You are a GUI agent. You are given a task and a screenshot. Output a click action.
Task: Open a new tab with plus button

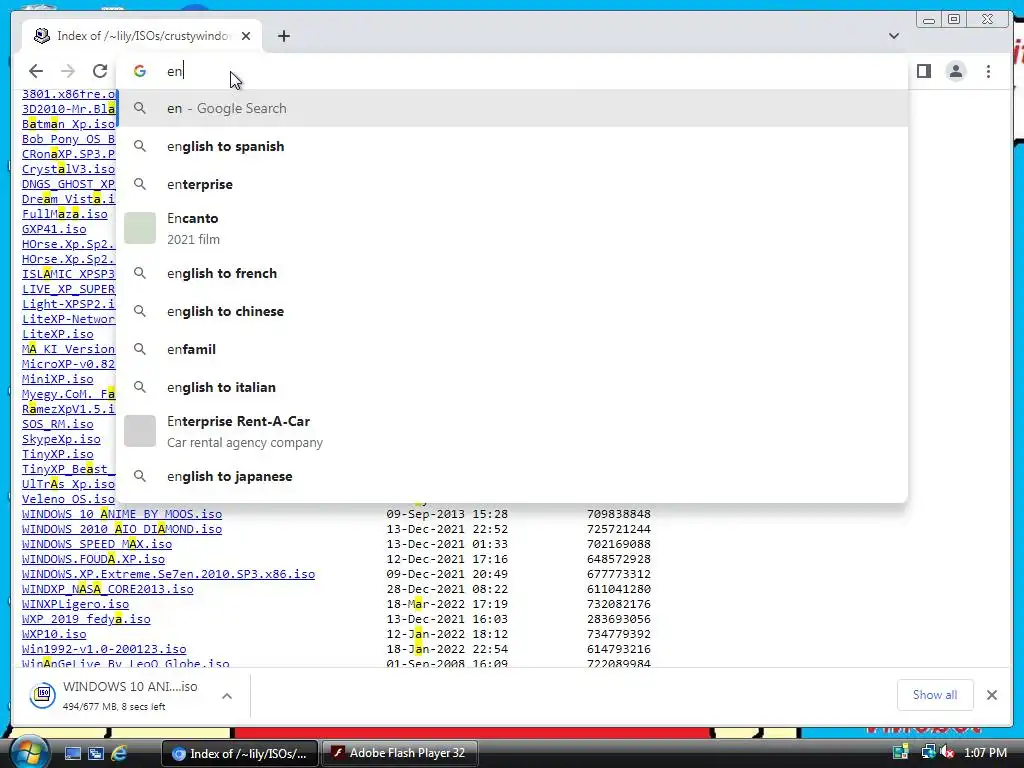point(283,36)
